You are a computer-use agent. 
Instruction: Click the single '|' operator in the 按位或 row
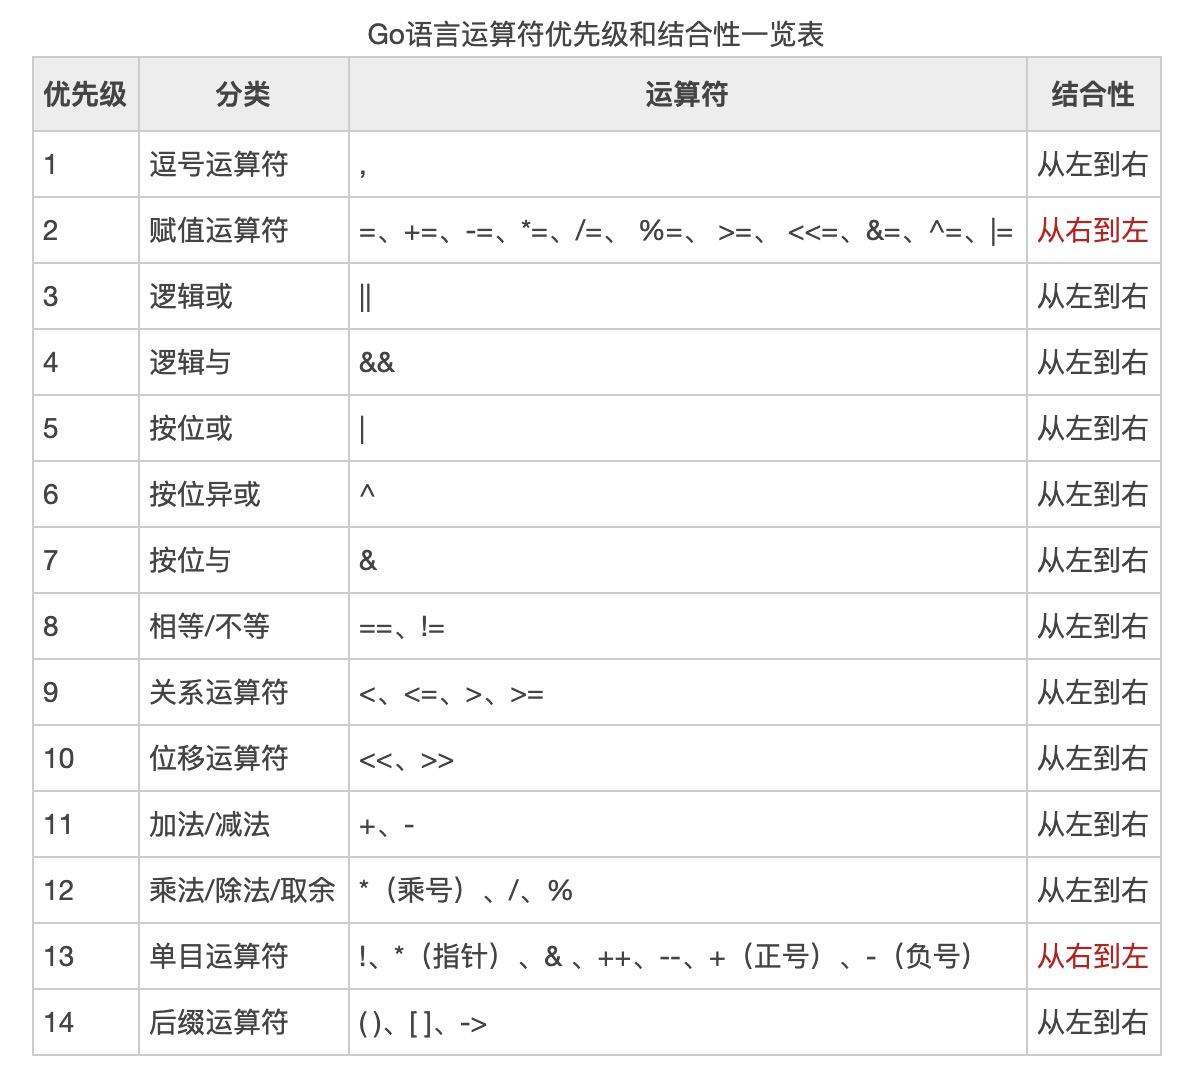(x=363, y=429)
